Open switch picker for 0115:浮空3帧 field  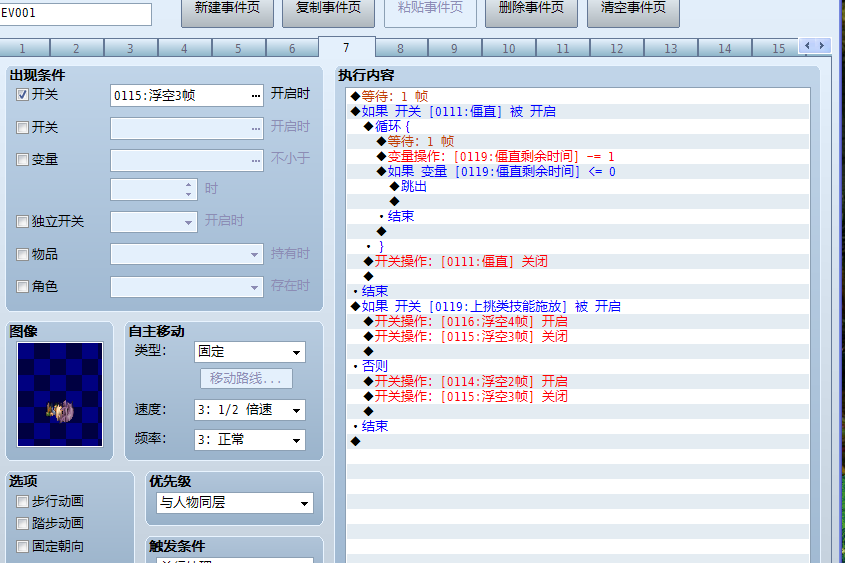point(255,96)
